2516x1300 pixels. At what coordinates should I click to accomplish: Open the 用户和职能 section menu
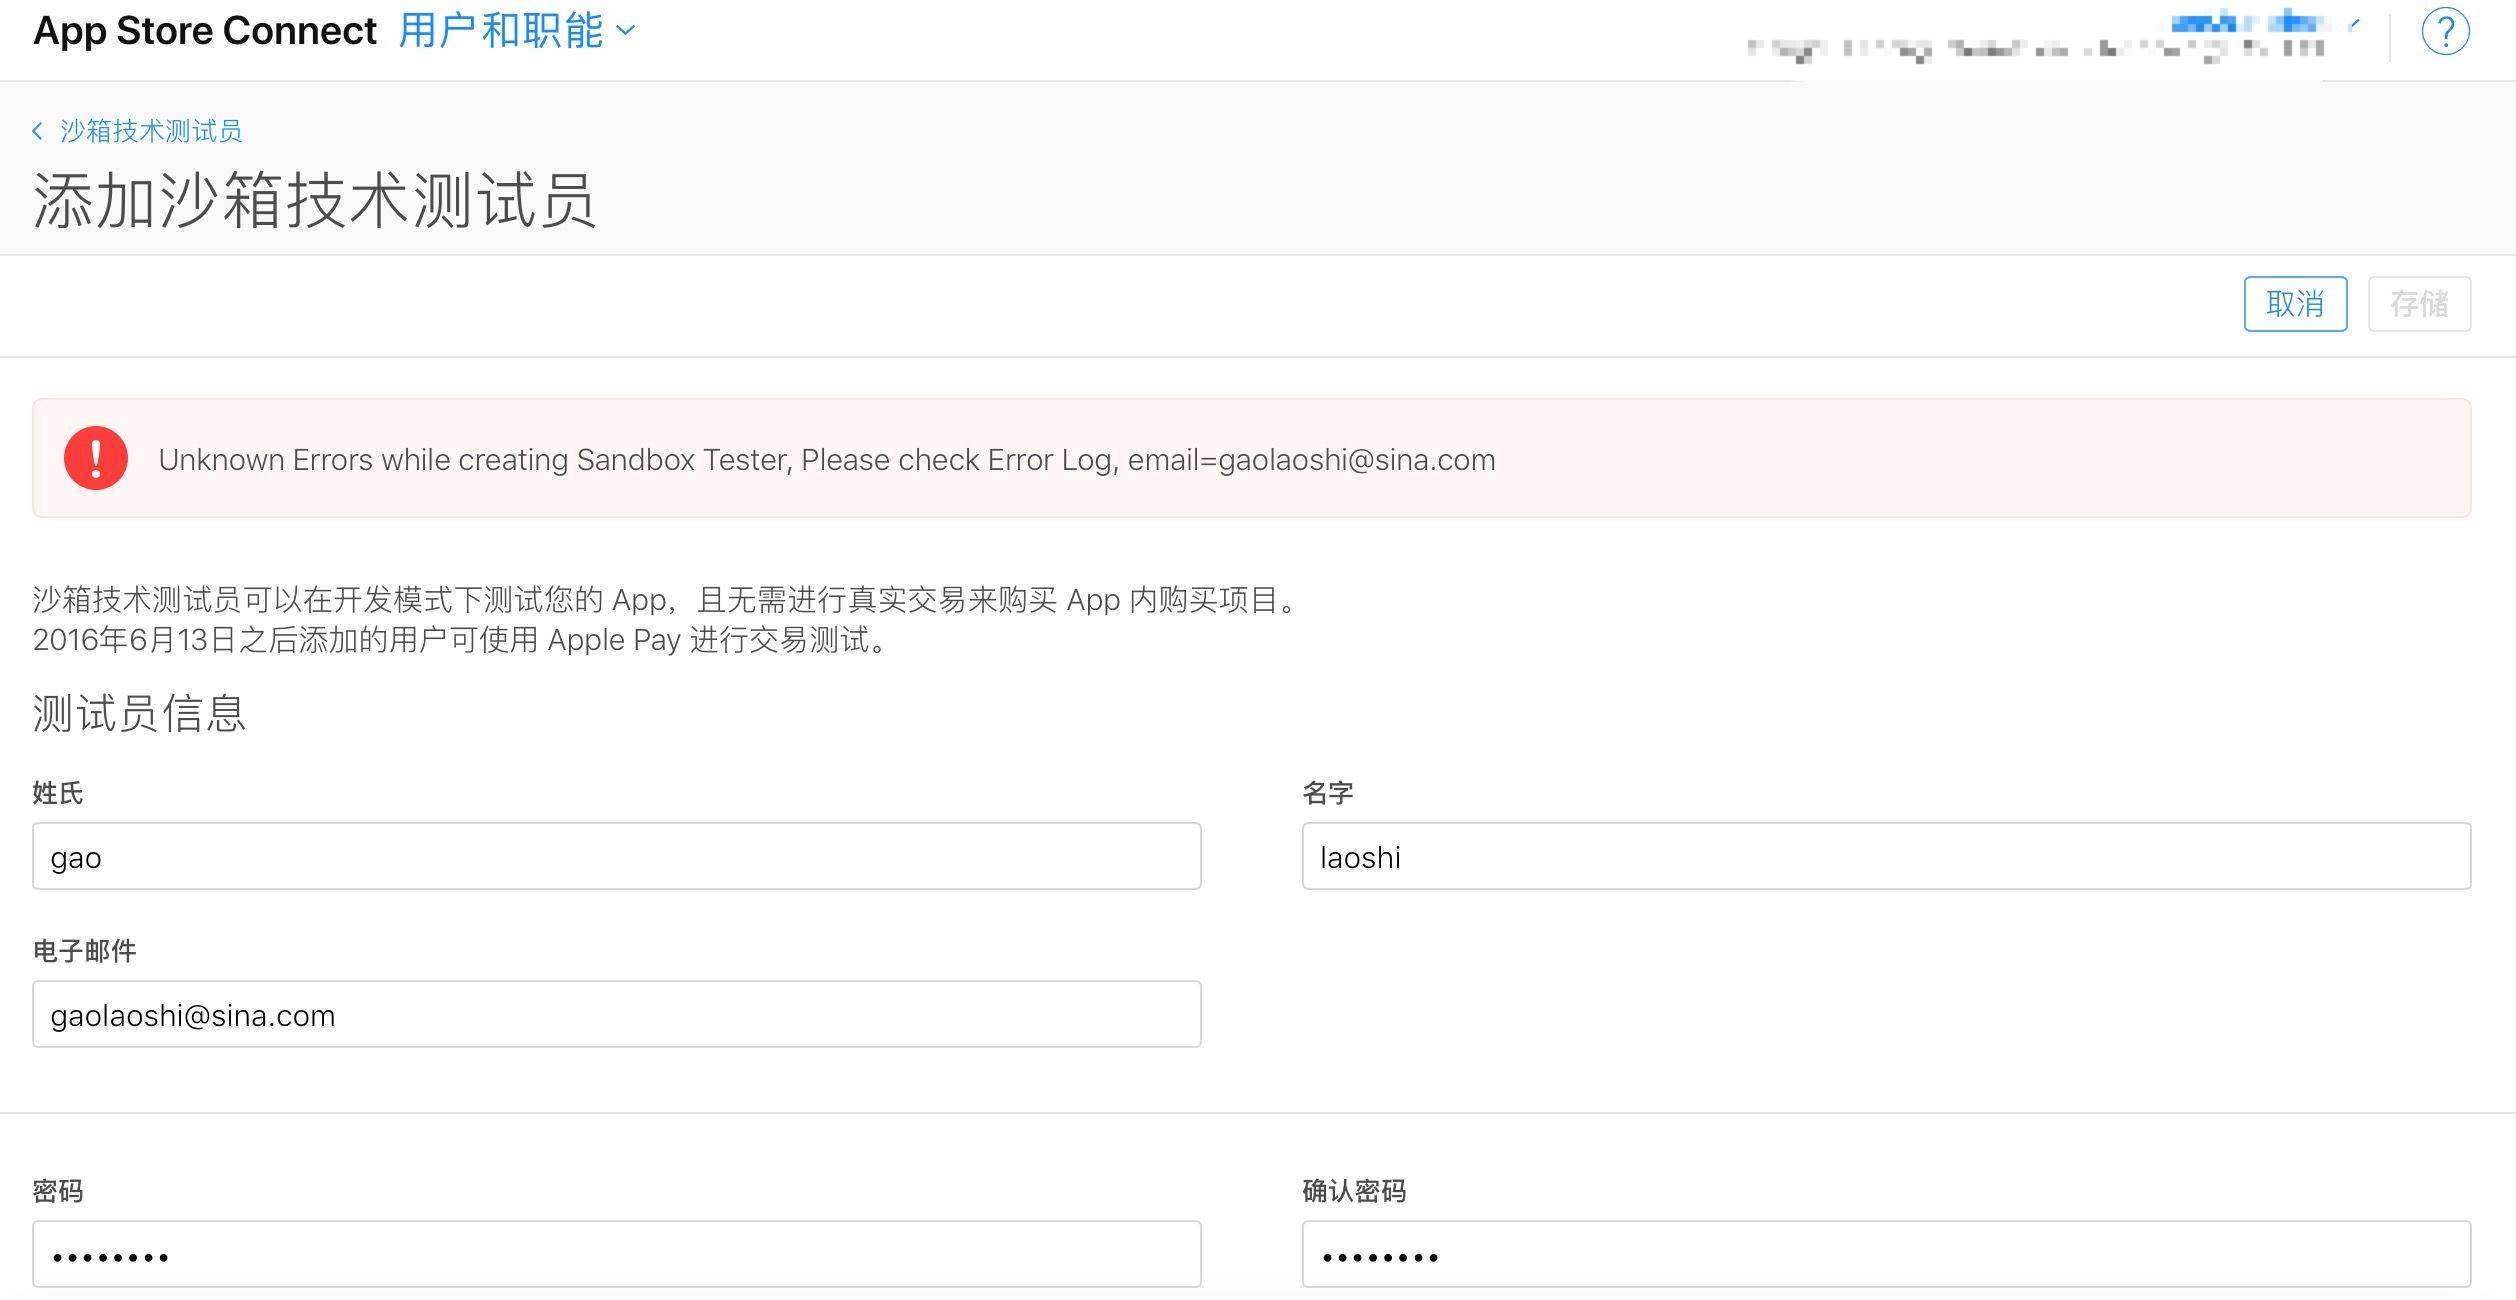(501, 31)
